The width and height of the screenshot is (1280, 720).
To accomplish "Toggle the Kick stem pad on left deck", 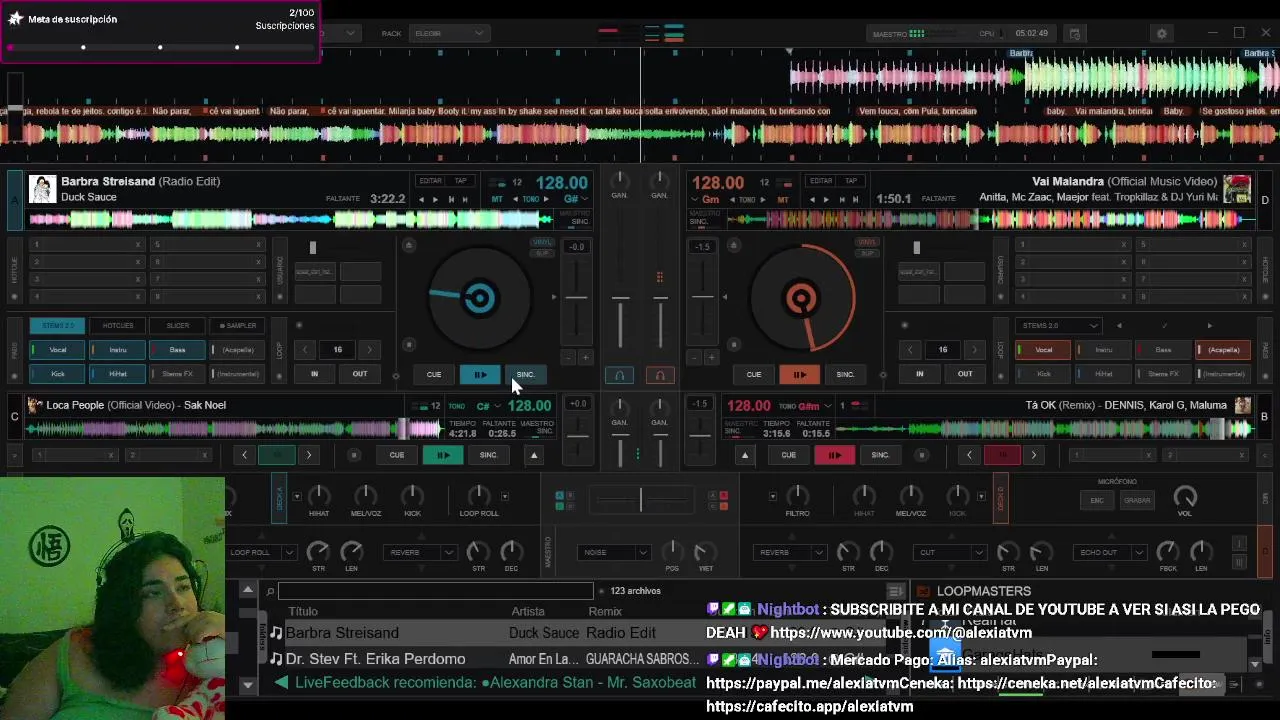I will coord(58,374).
